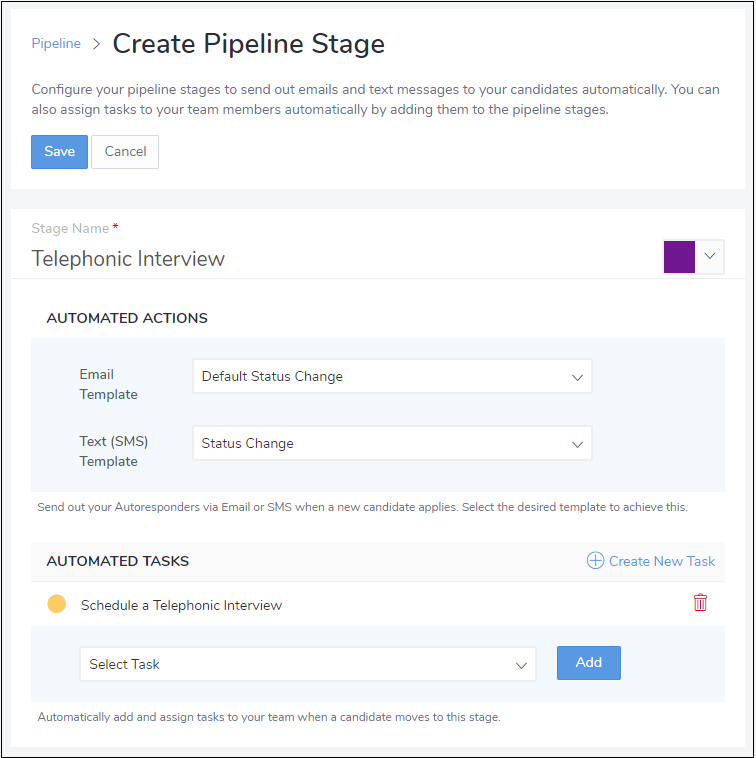The width and height of the screenshot is (756, 758).
Task: Go back to Pipeline via breadcrumb
Action: (56, 44)
